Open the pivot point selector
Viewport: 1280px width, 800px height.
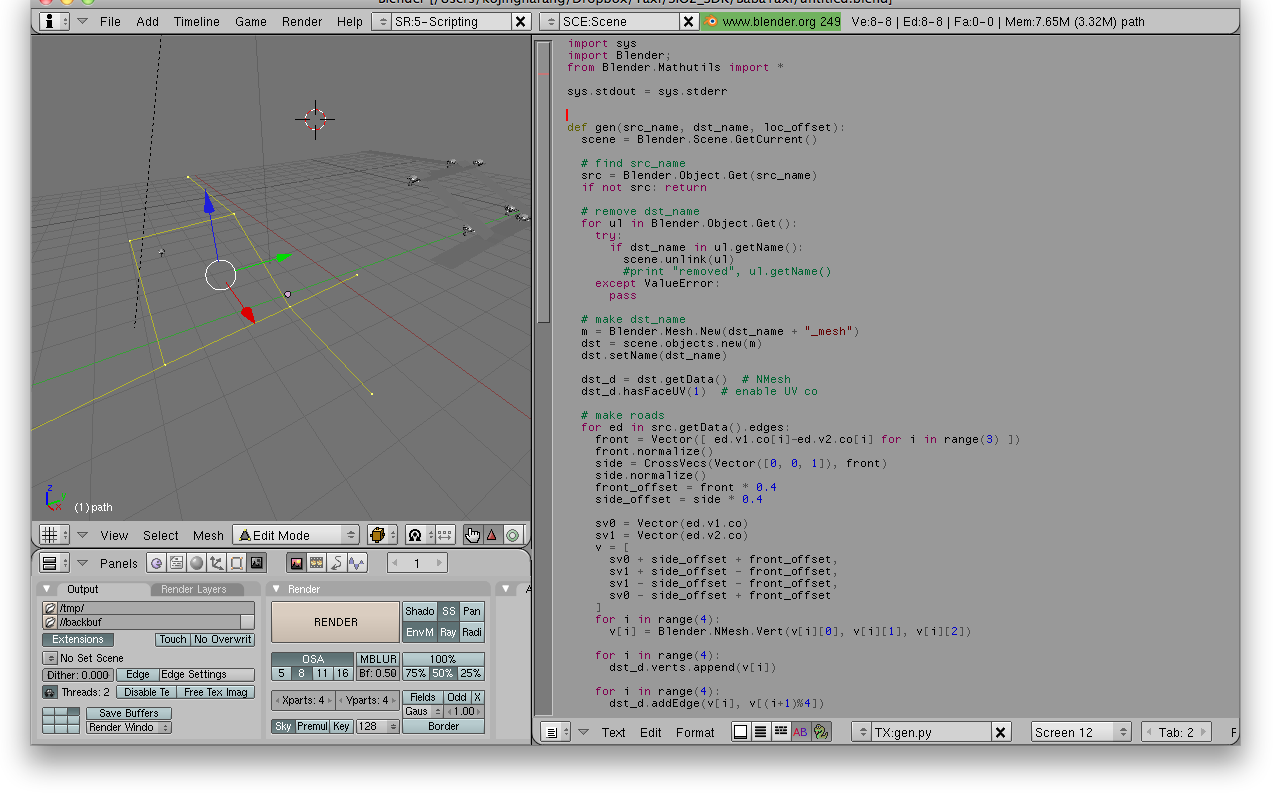pos(418,535)
